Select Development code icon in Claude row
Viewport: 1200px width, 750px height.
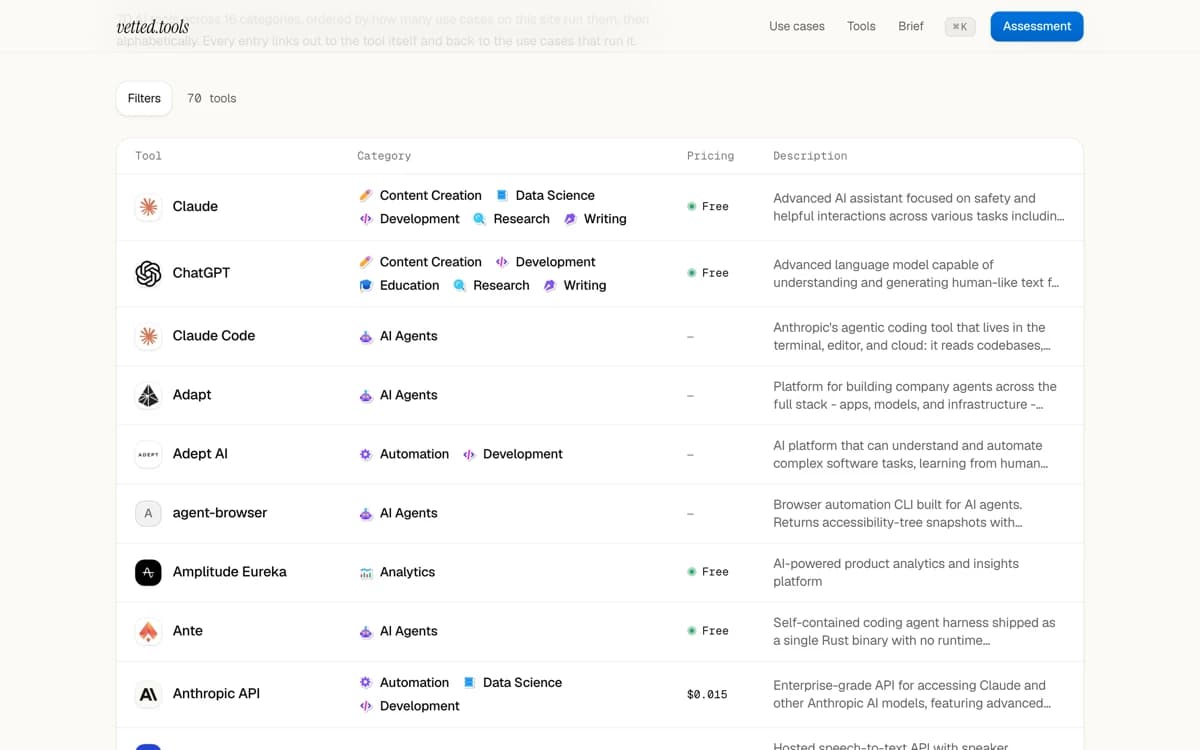pos(366,219)
